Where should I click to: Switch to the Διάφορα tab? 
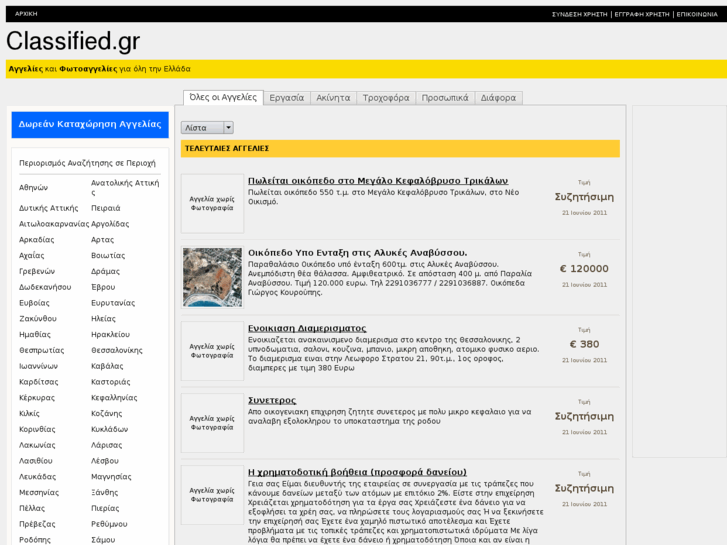498,98
